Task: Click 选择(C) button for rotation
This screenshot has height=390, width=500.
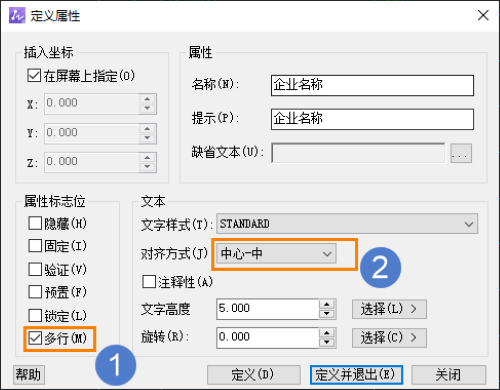Action: [x=389, y=338]
